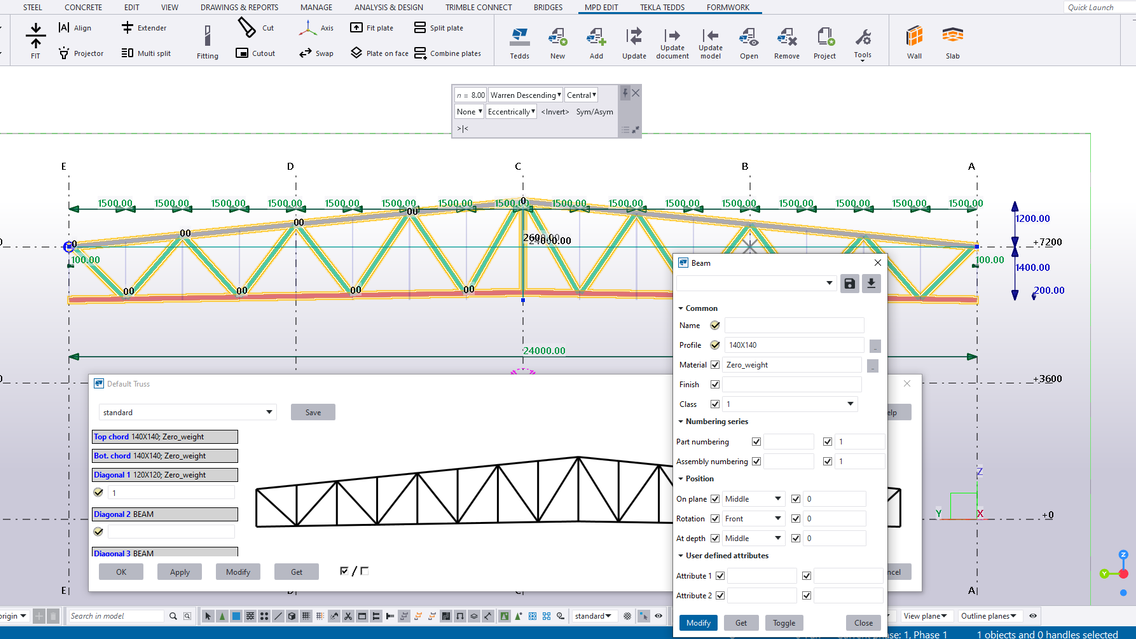The width and height of the screenshot is (1136, 639).
Task: Open the STEEL ribbon tab
Action: [x=33, y=7]
